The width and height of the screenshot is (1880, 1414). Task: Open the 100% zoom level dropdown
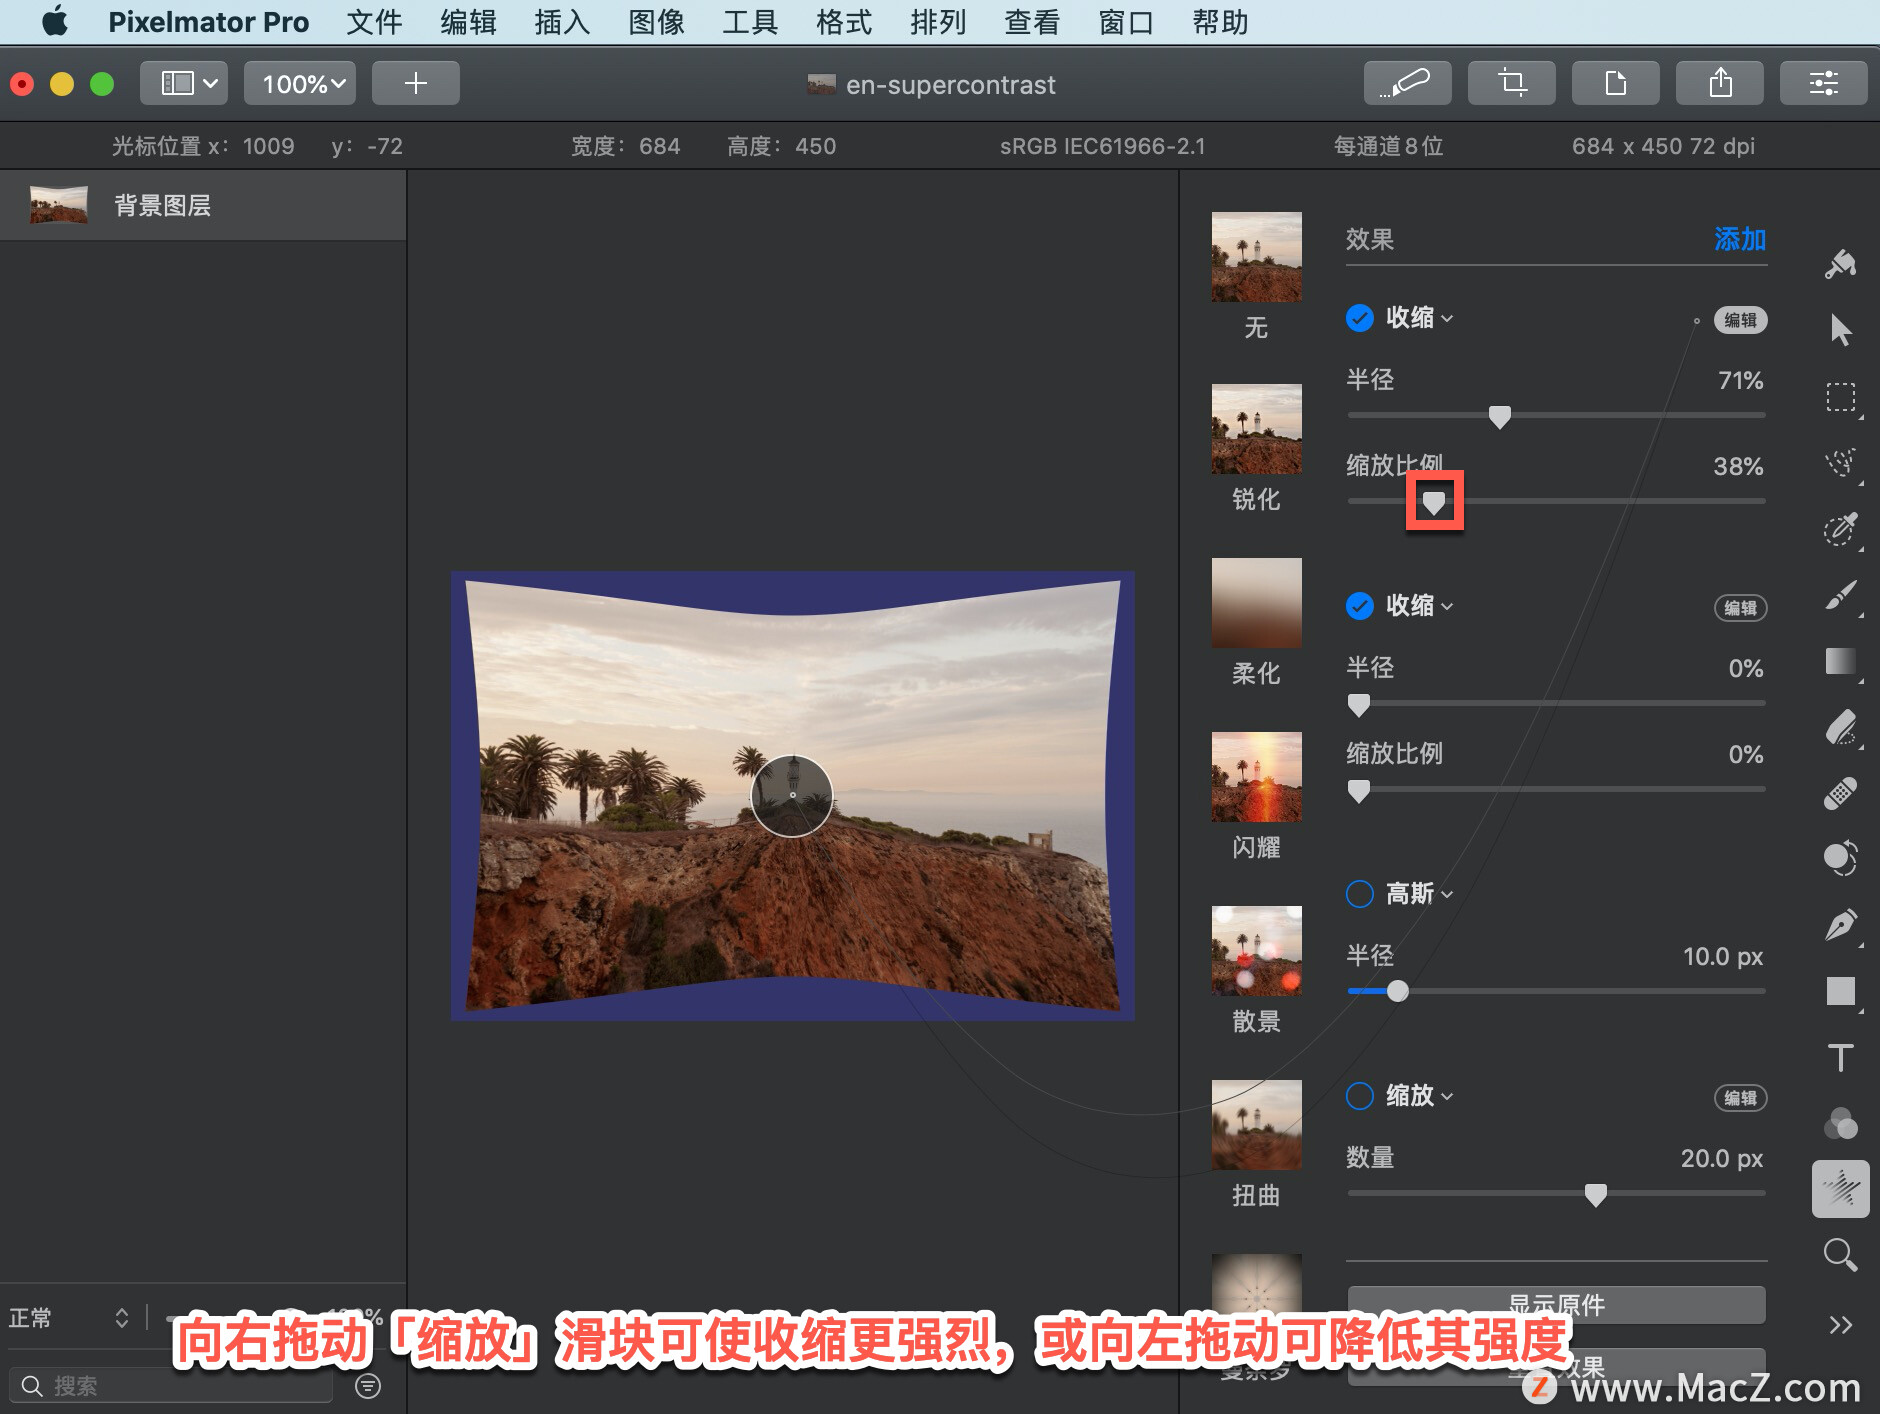(300, 83)
